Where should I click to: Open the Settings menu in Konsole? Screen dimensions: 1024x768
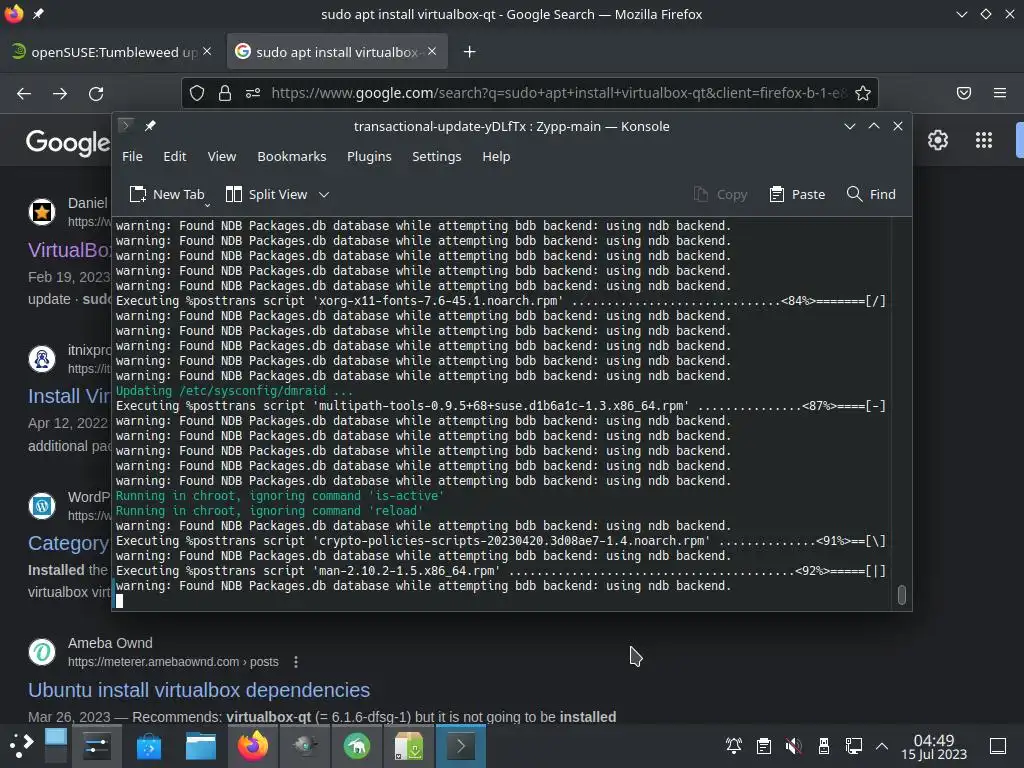pos(436,156)
